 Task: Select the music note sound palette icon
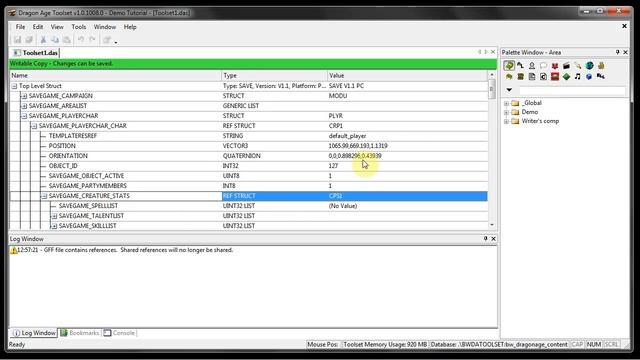coord(578,76)
